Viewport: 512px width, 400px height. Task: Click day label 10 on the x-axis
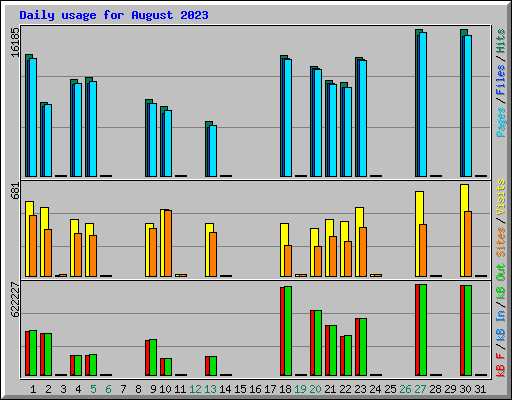tap(165, 389)
